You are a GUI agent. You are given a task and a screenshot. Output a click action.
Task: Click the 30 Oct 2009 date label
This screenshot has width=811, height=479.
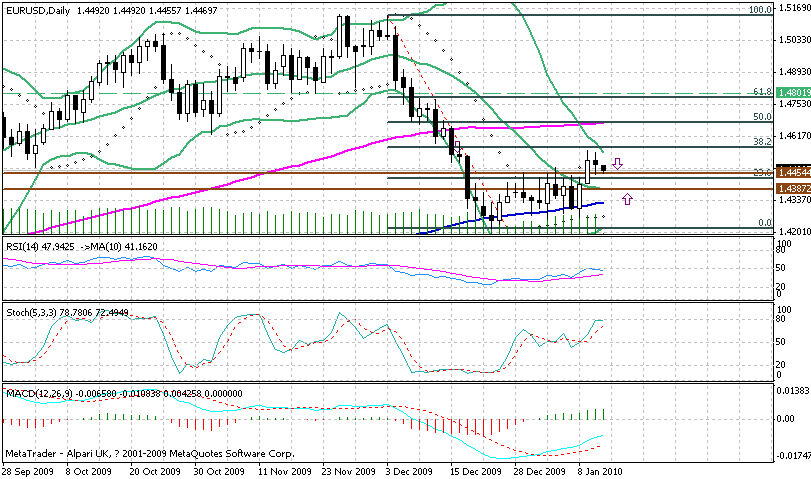(219, 471)
